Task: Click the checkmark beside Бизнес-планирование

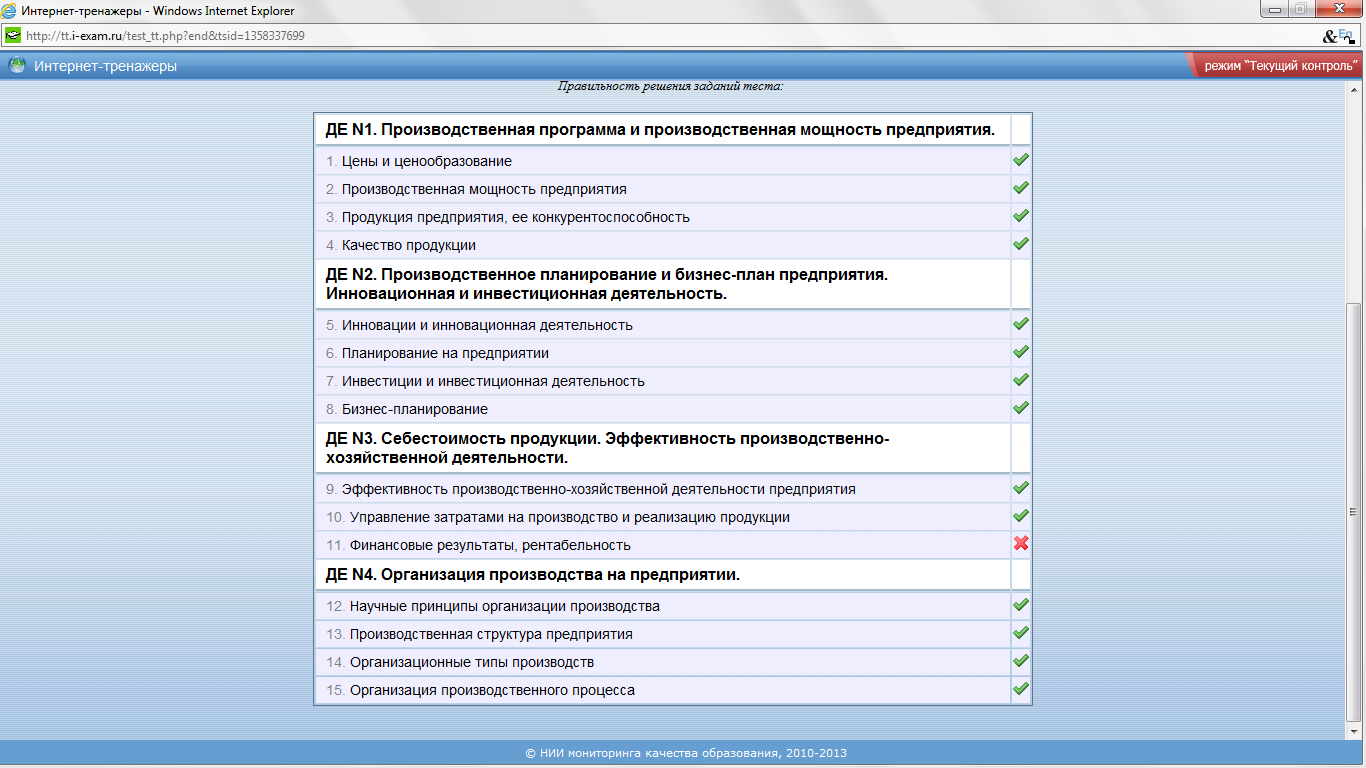Action: tap(1021, 408)
